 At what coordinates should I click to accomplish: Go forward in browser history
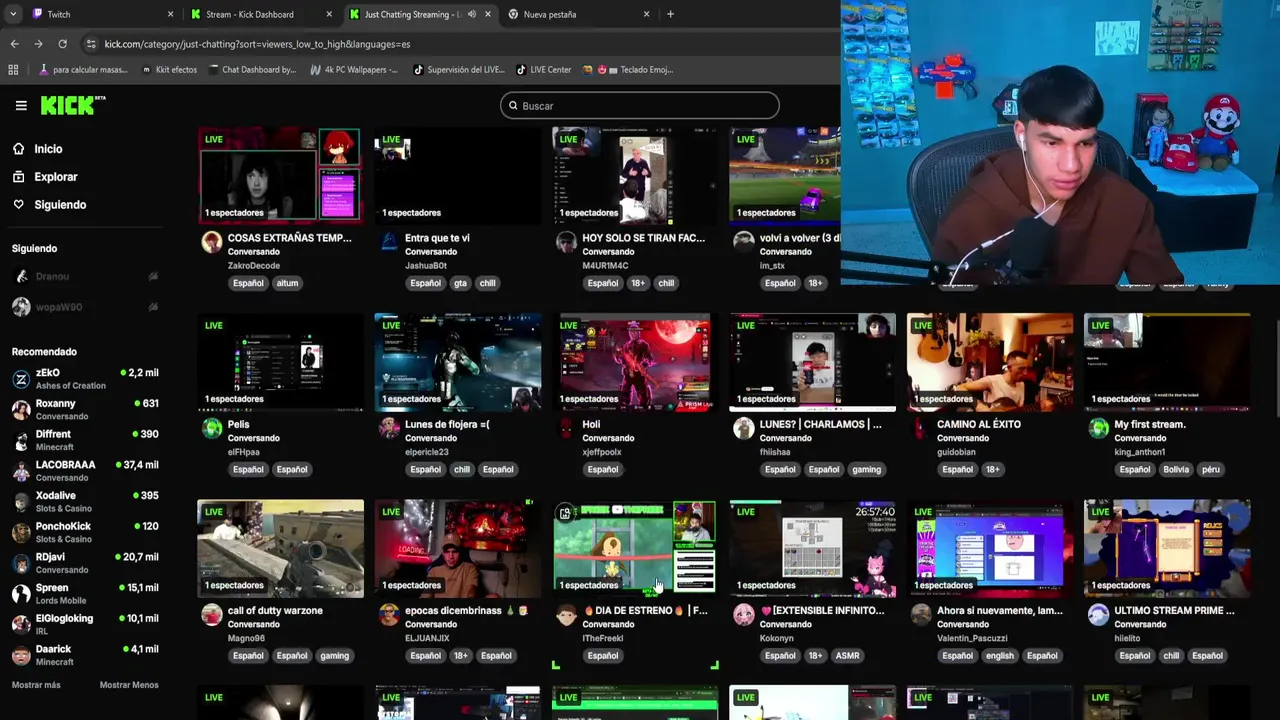pyautogui.click(x=38, y=44)
